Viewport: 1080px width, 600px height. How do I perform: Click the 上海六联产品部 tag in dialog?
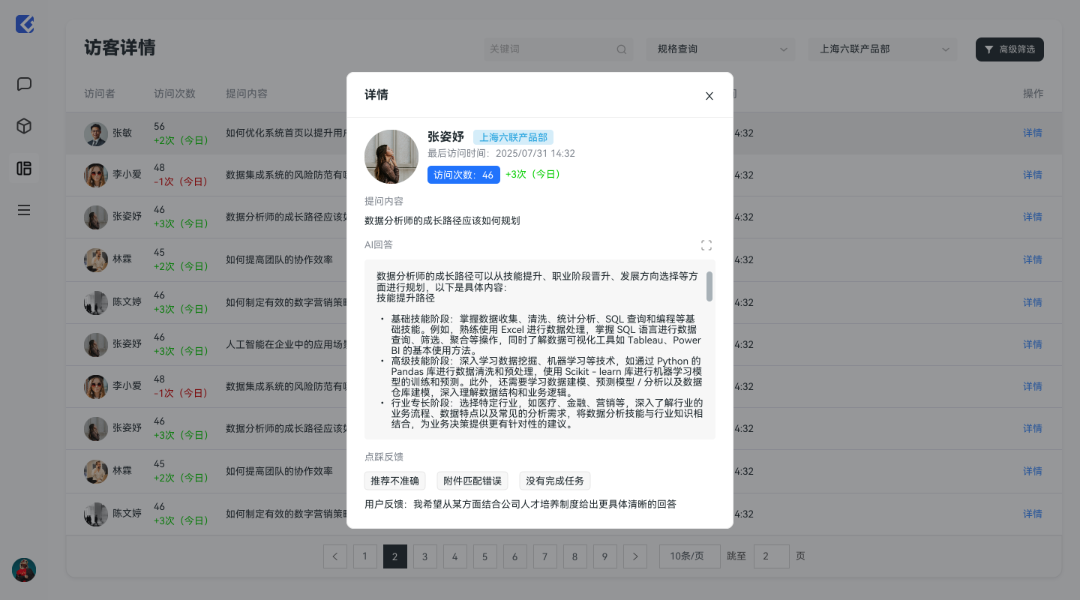point(513,137)
